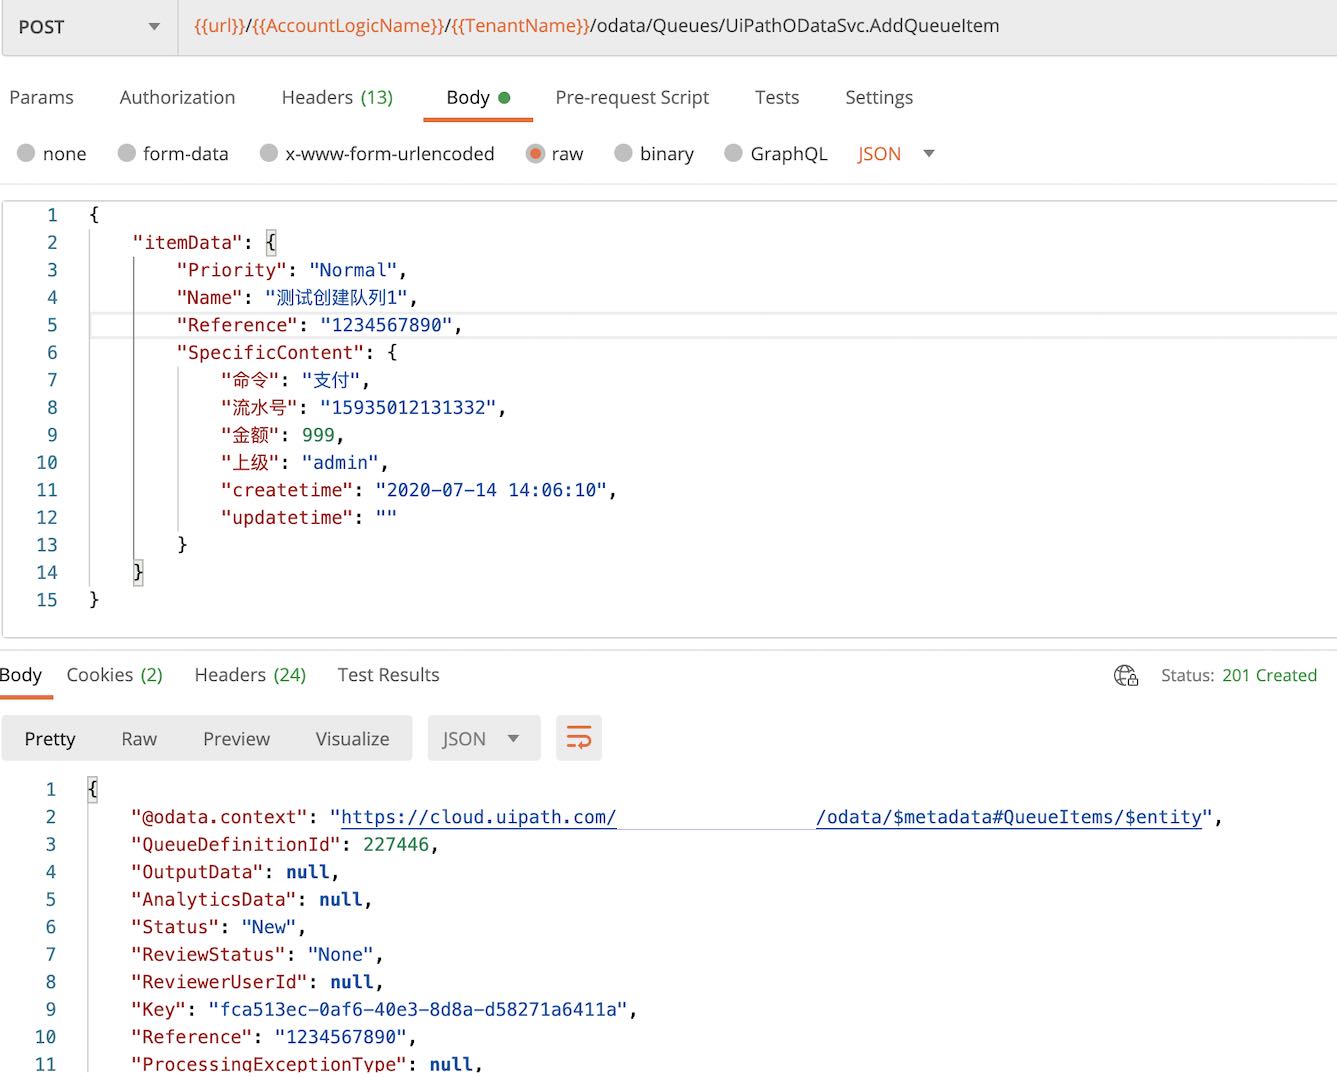The width and height of the screenshot is (1337, 1077).
Task: Open the response Cookies (2) tab
Action: (x=114, y=675)
